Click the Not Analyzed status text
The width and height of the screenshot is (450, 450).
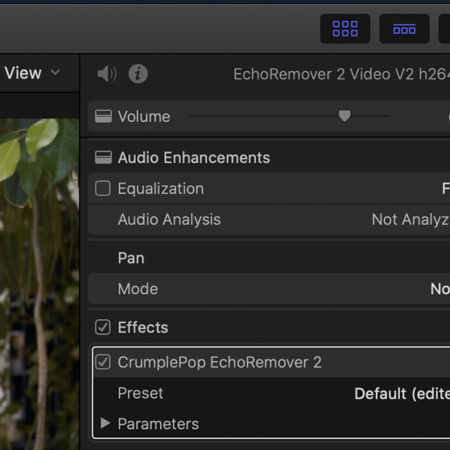point(411,220)
